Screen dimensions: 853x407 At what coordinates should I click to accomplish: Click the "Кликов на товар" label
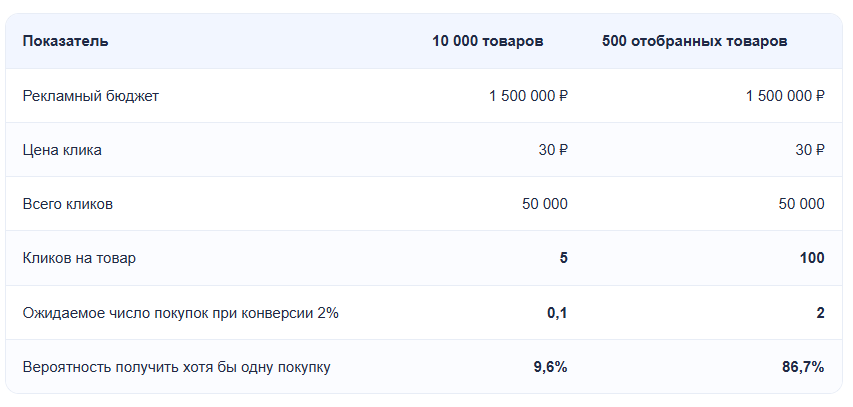79,258
